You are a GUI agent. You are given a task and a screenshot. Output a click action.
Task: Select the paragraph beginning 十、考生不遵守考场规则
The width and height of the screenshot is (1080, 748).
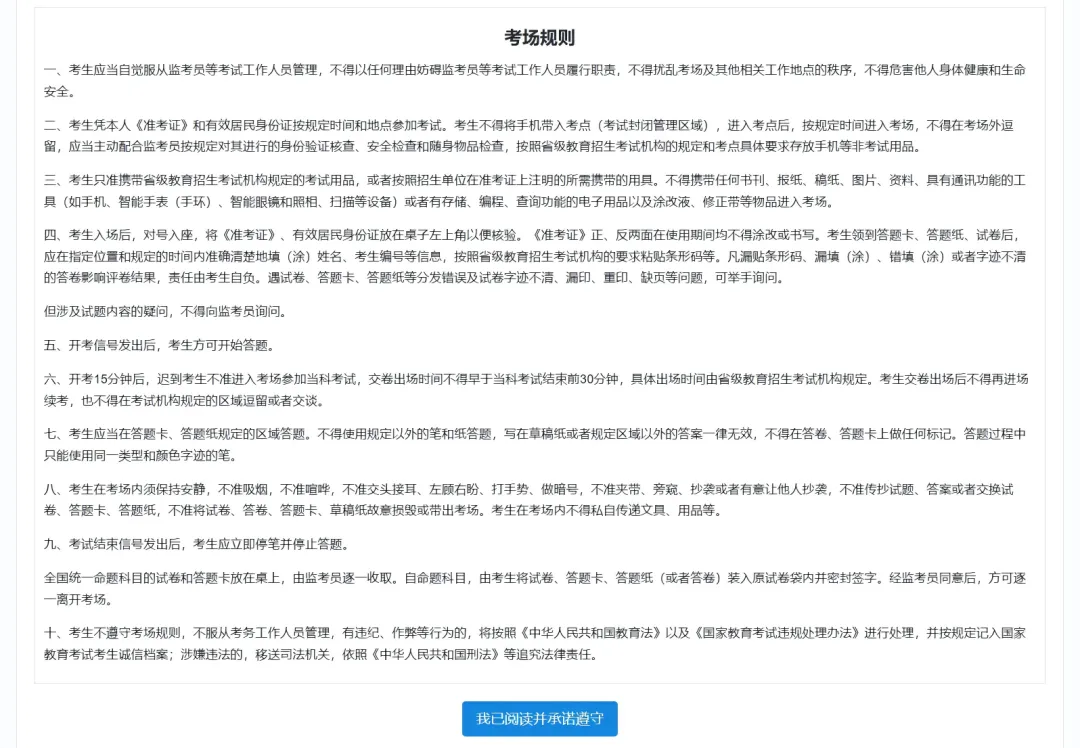(x=535, y=644)
